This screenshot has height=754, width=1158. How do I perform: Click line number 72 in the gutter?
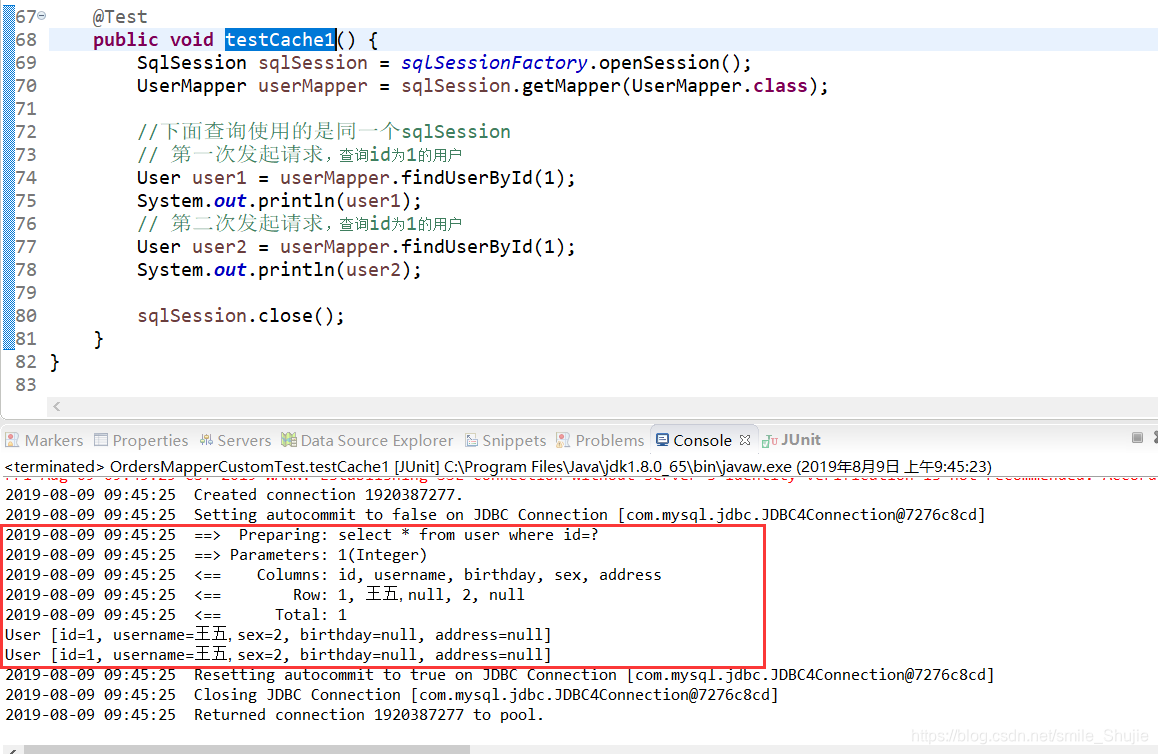pyautogui.click(x=26, y=131)
